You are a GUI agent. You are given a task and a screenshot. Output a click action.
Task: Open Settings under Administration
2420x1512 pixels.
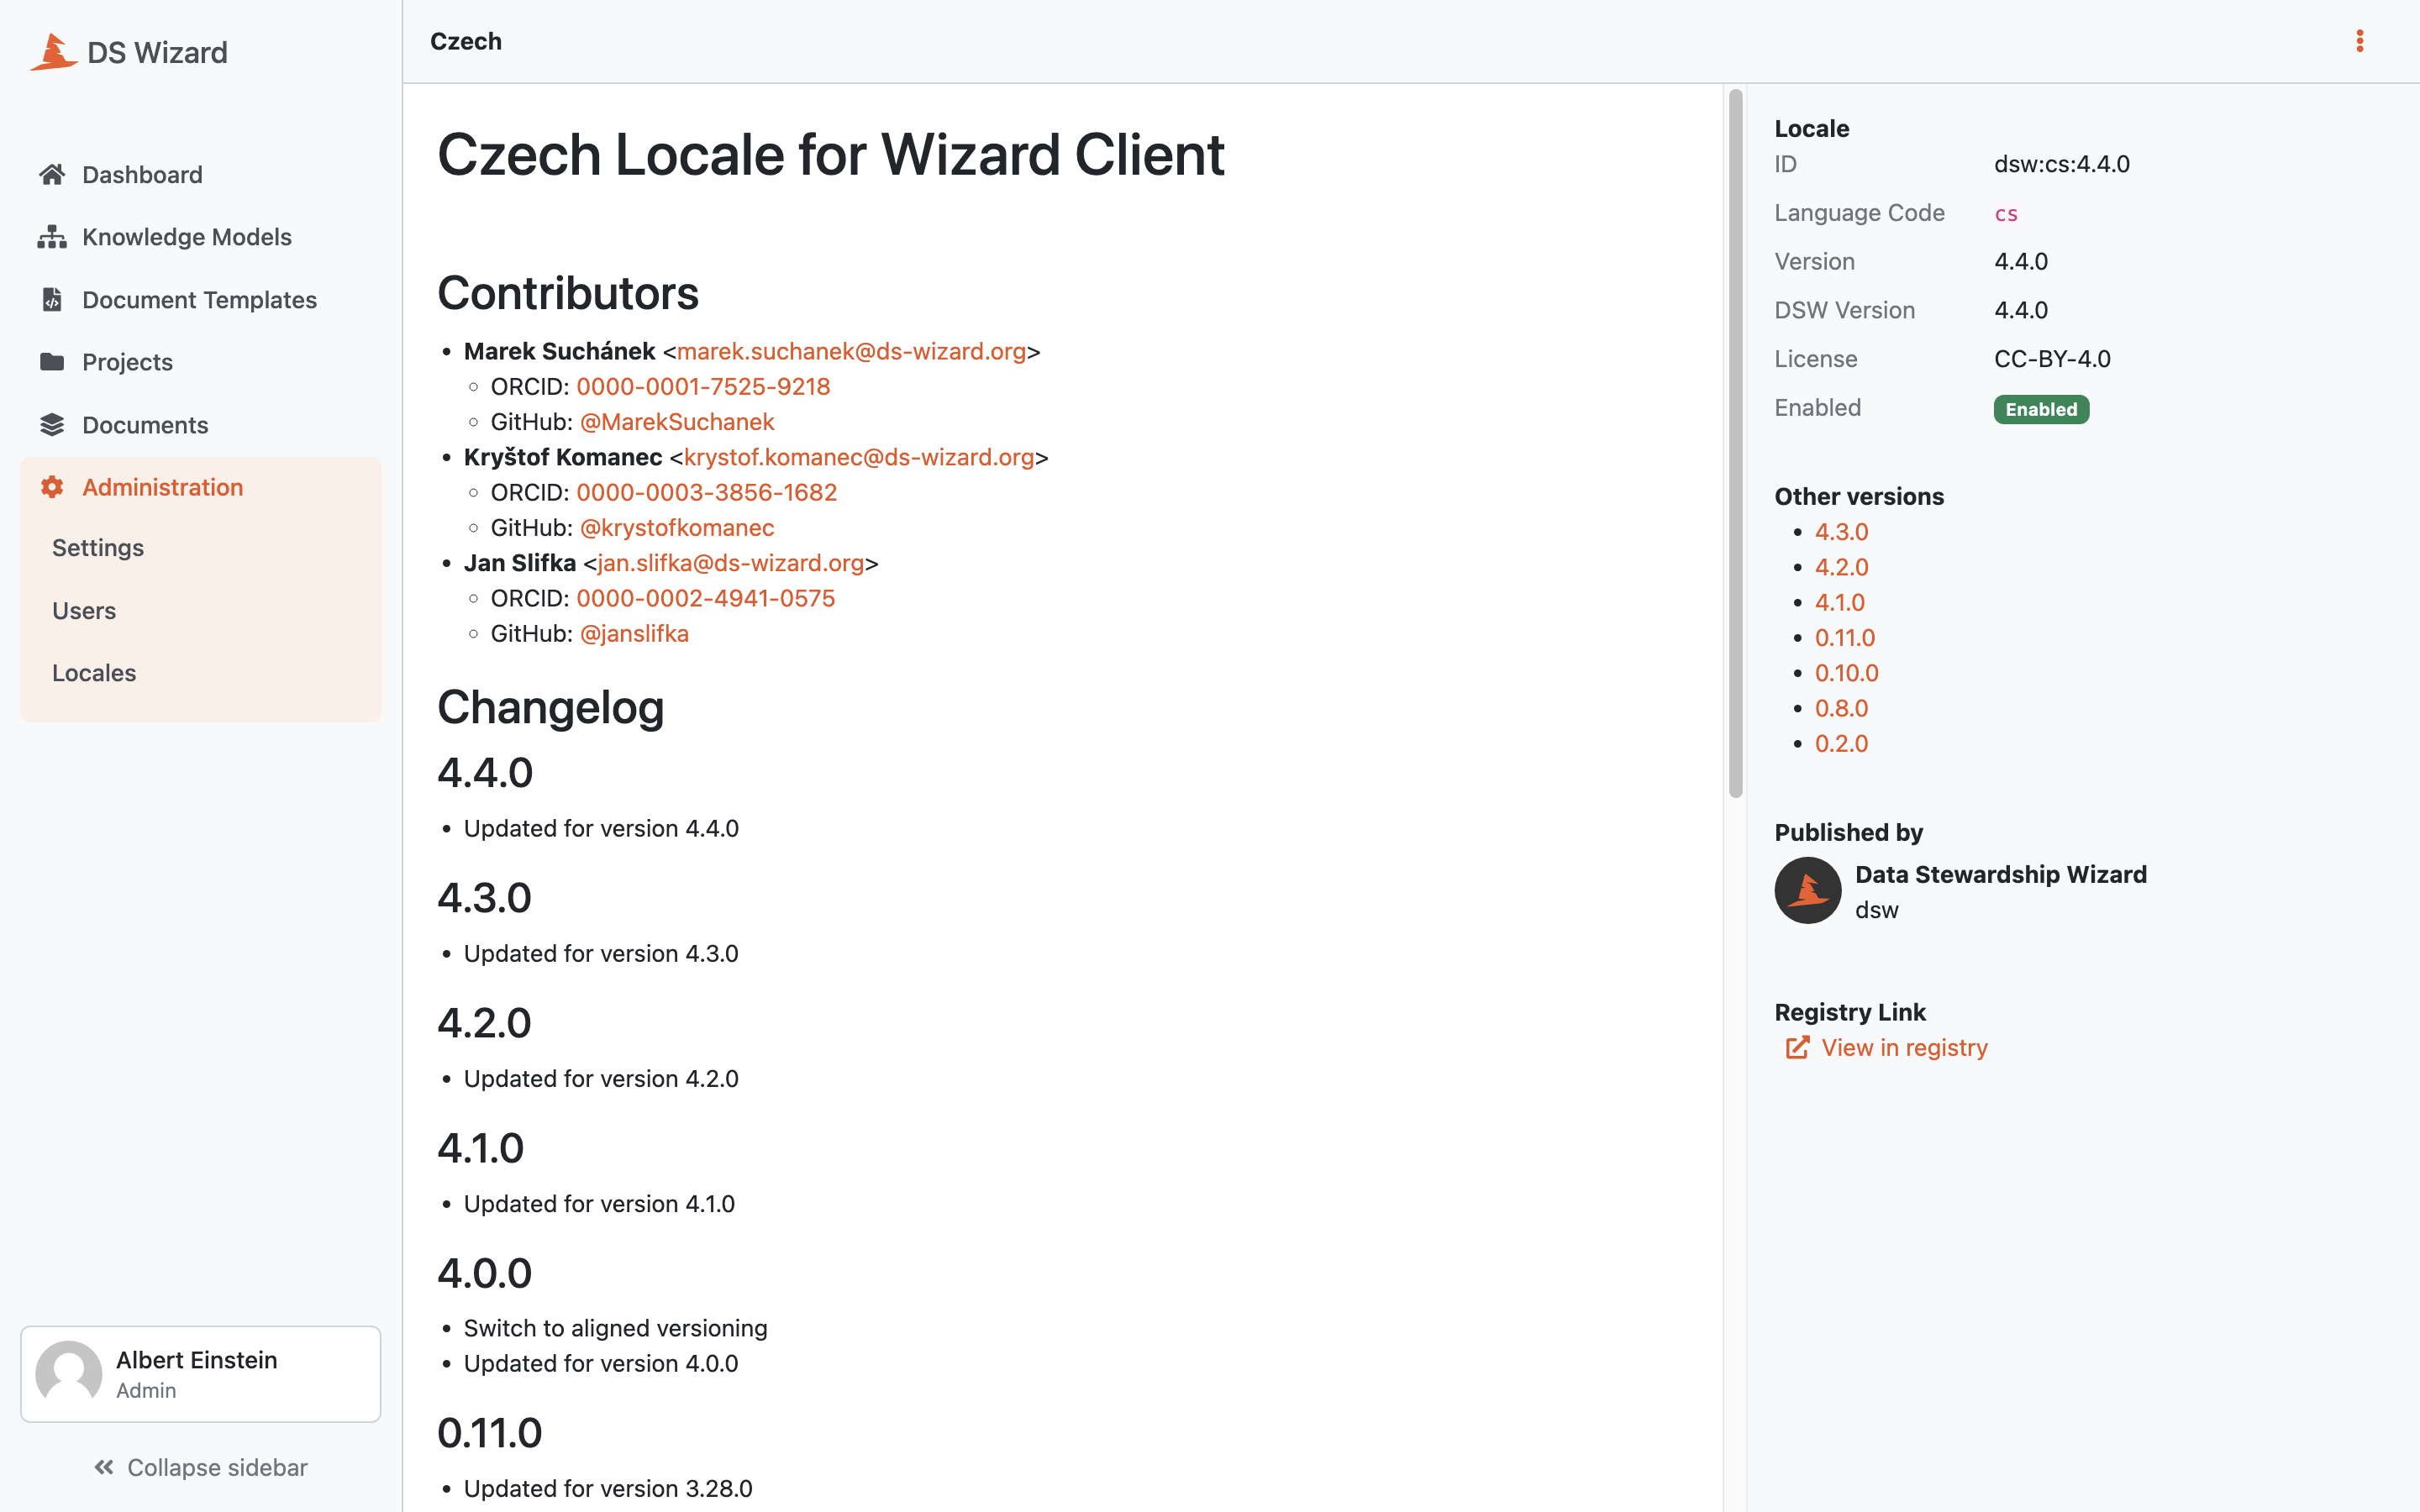(98, 548)
